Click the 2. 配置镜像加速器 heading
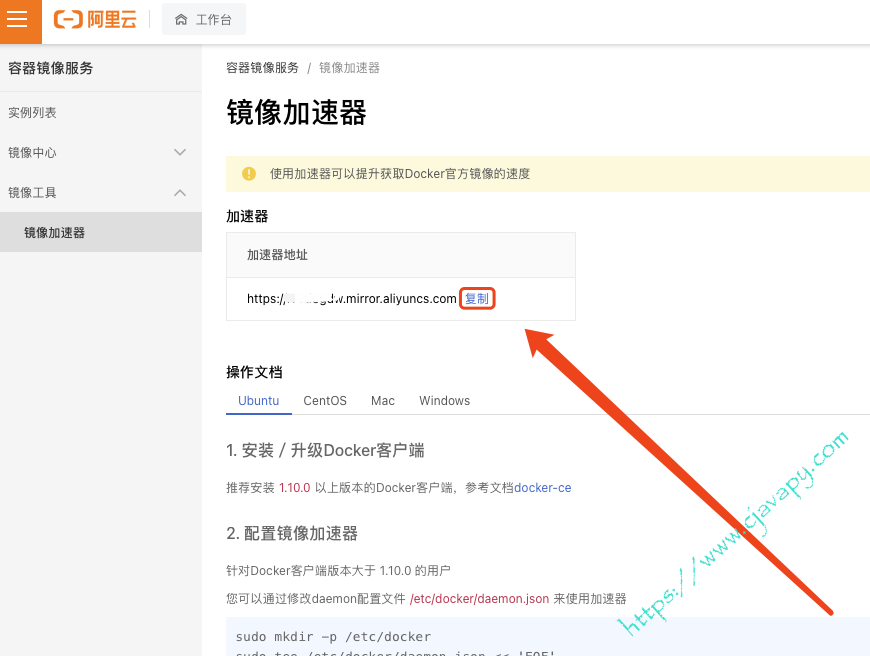The width and height of the screenshot is (870, 656). [292, 533]
